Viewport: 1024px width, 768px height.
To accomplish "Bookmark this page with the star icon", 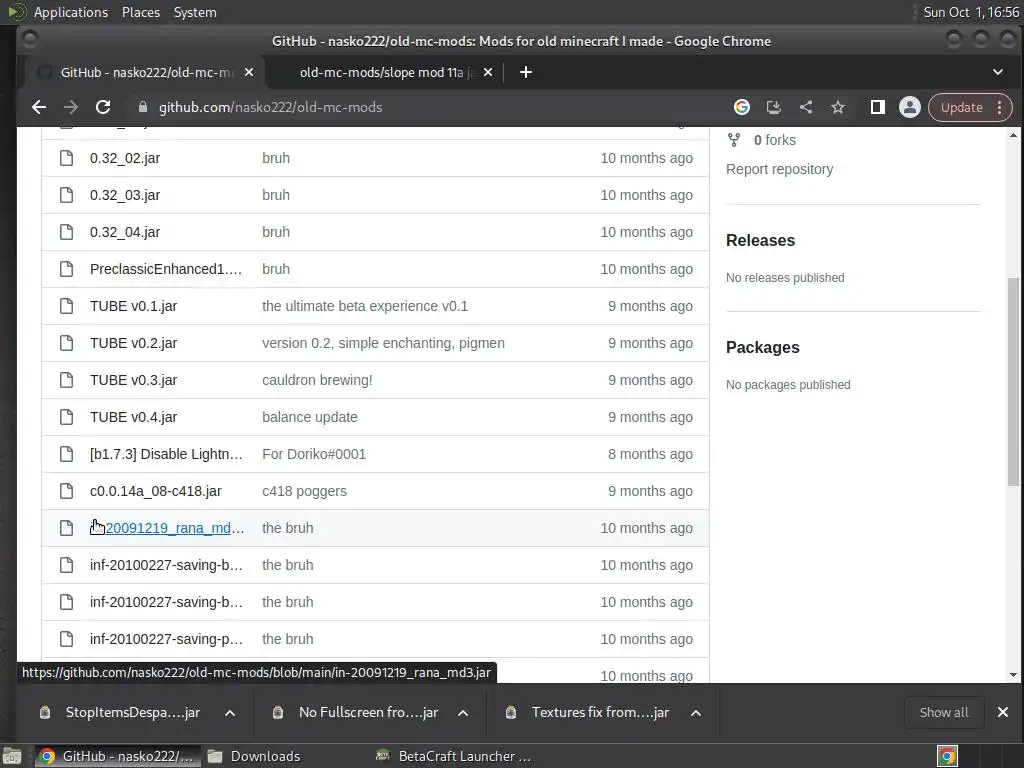I will pyautogui.click(x=838, y=108).
